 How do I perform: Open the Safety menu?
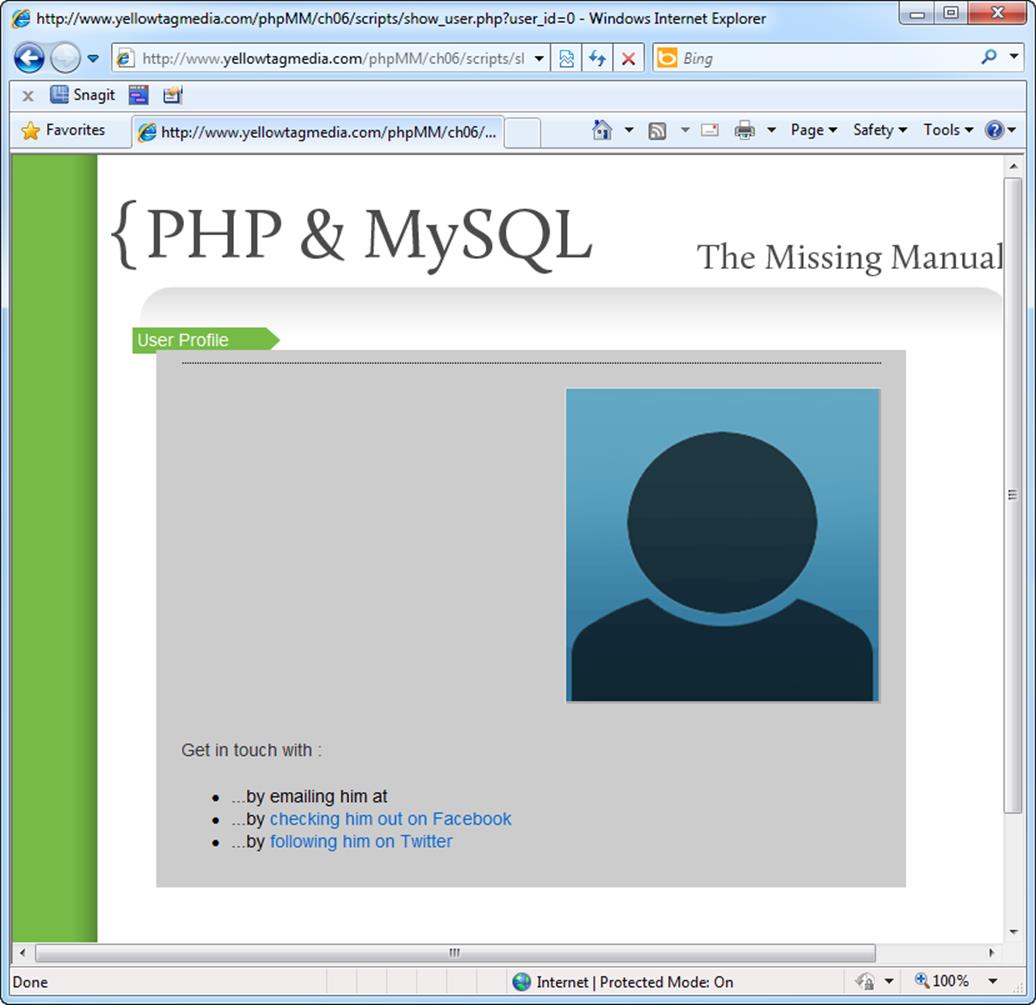[879, 130]
